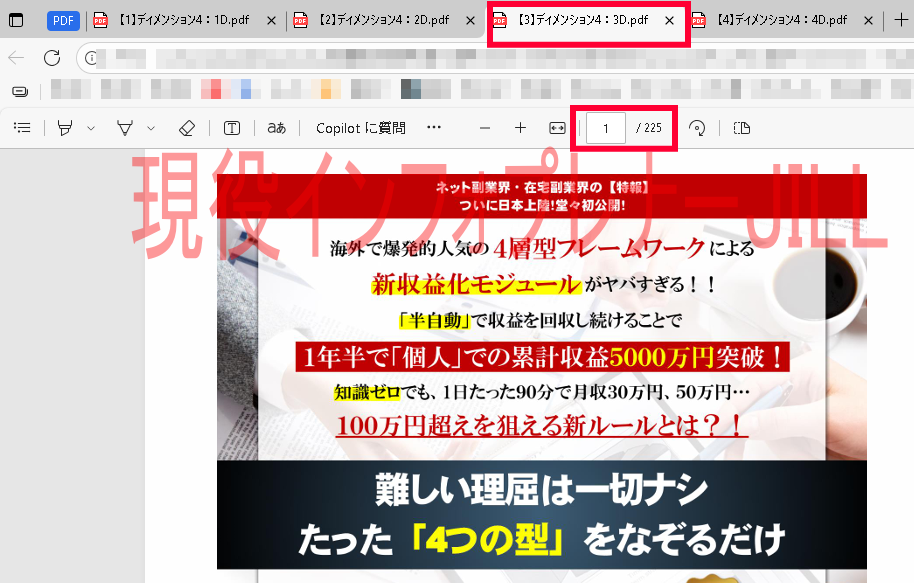Rotate the PDF page
Image resolution: width=914 pixels, height=583 pixels.
pos(698,128)
